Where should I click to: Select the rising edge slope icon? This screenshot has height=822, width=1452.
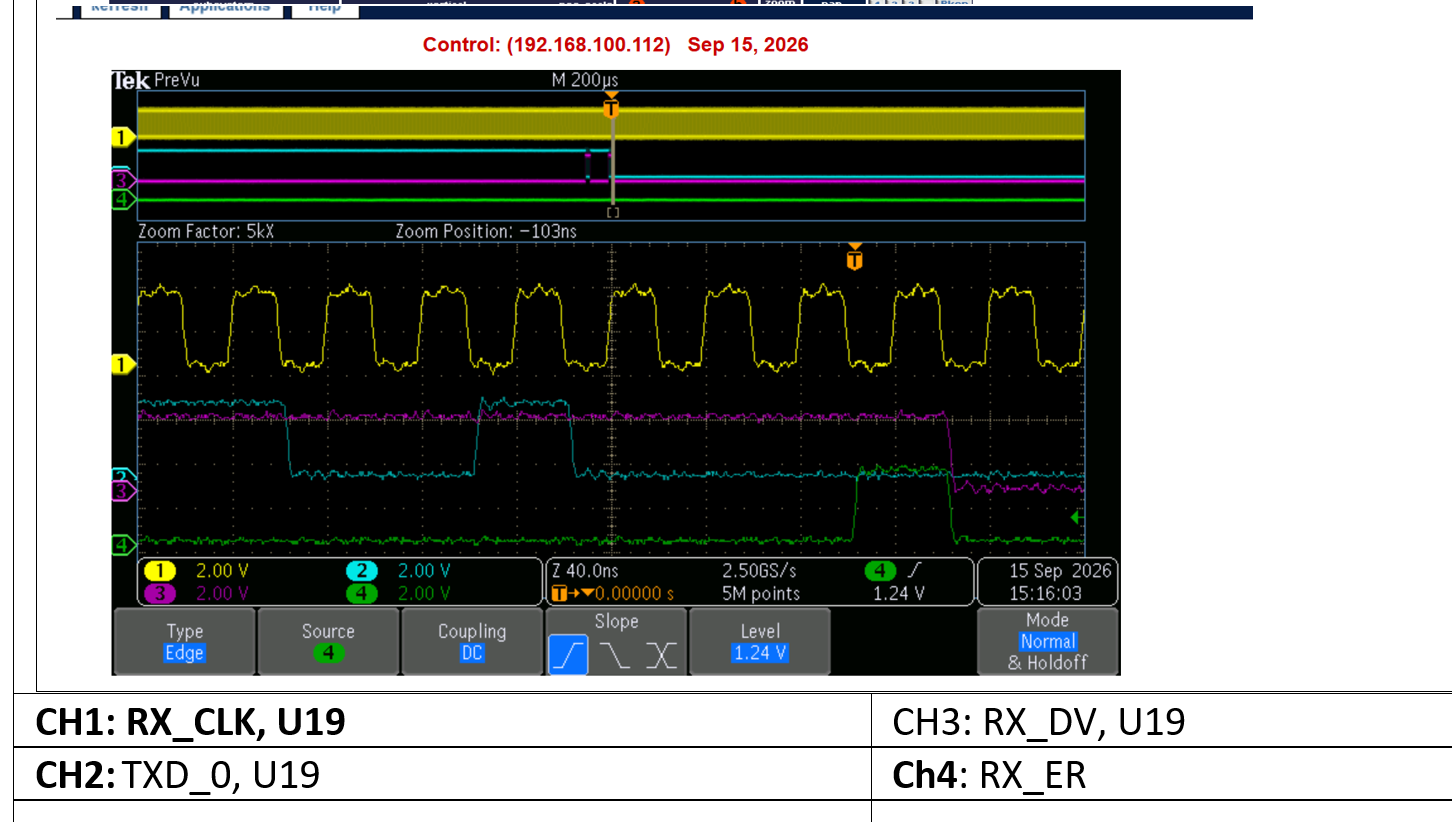pyautogui.click(x=568, y=655)
